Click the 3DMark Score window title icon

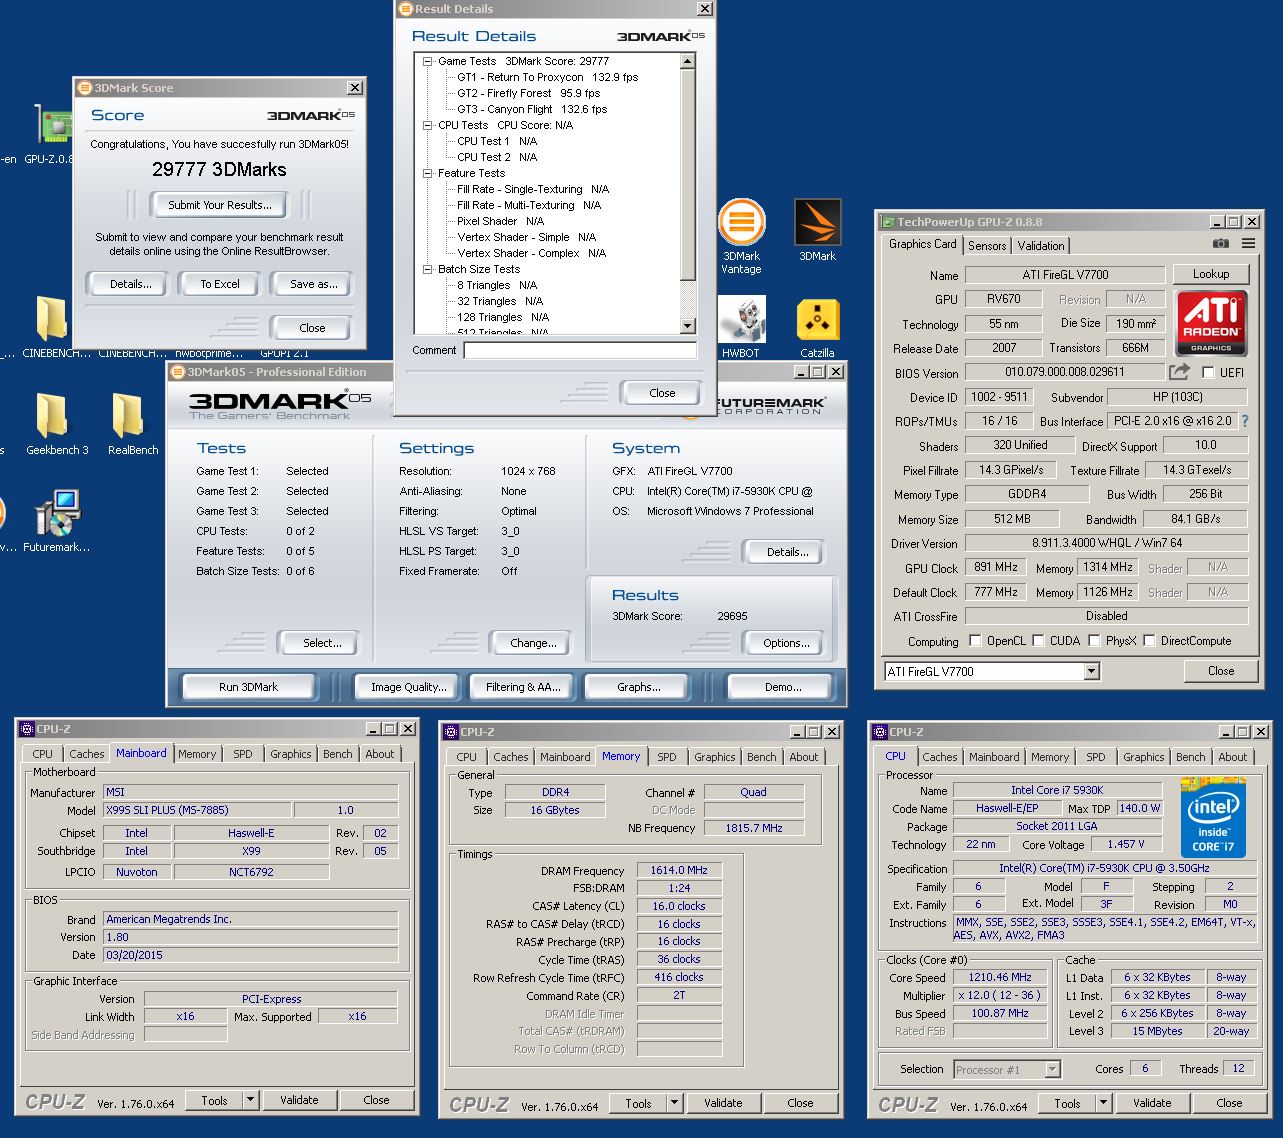(84, 88)
